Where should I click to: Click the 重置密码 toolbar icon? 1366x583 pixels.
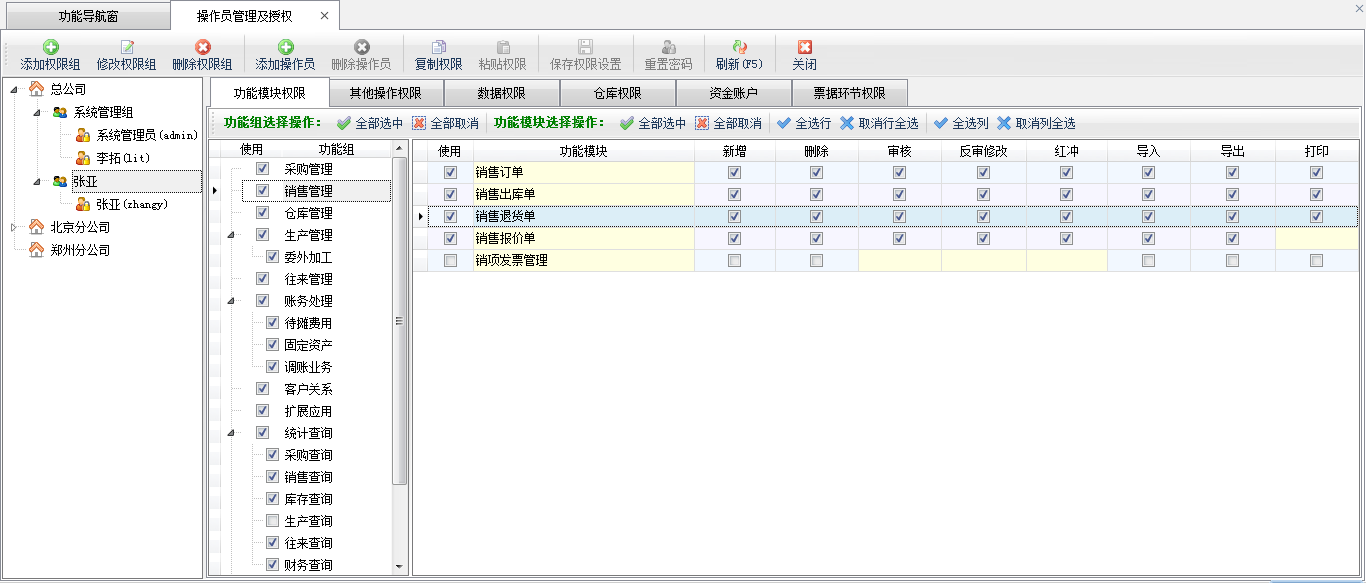point(668,47)
